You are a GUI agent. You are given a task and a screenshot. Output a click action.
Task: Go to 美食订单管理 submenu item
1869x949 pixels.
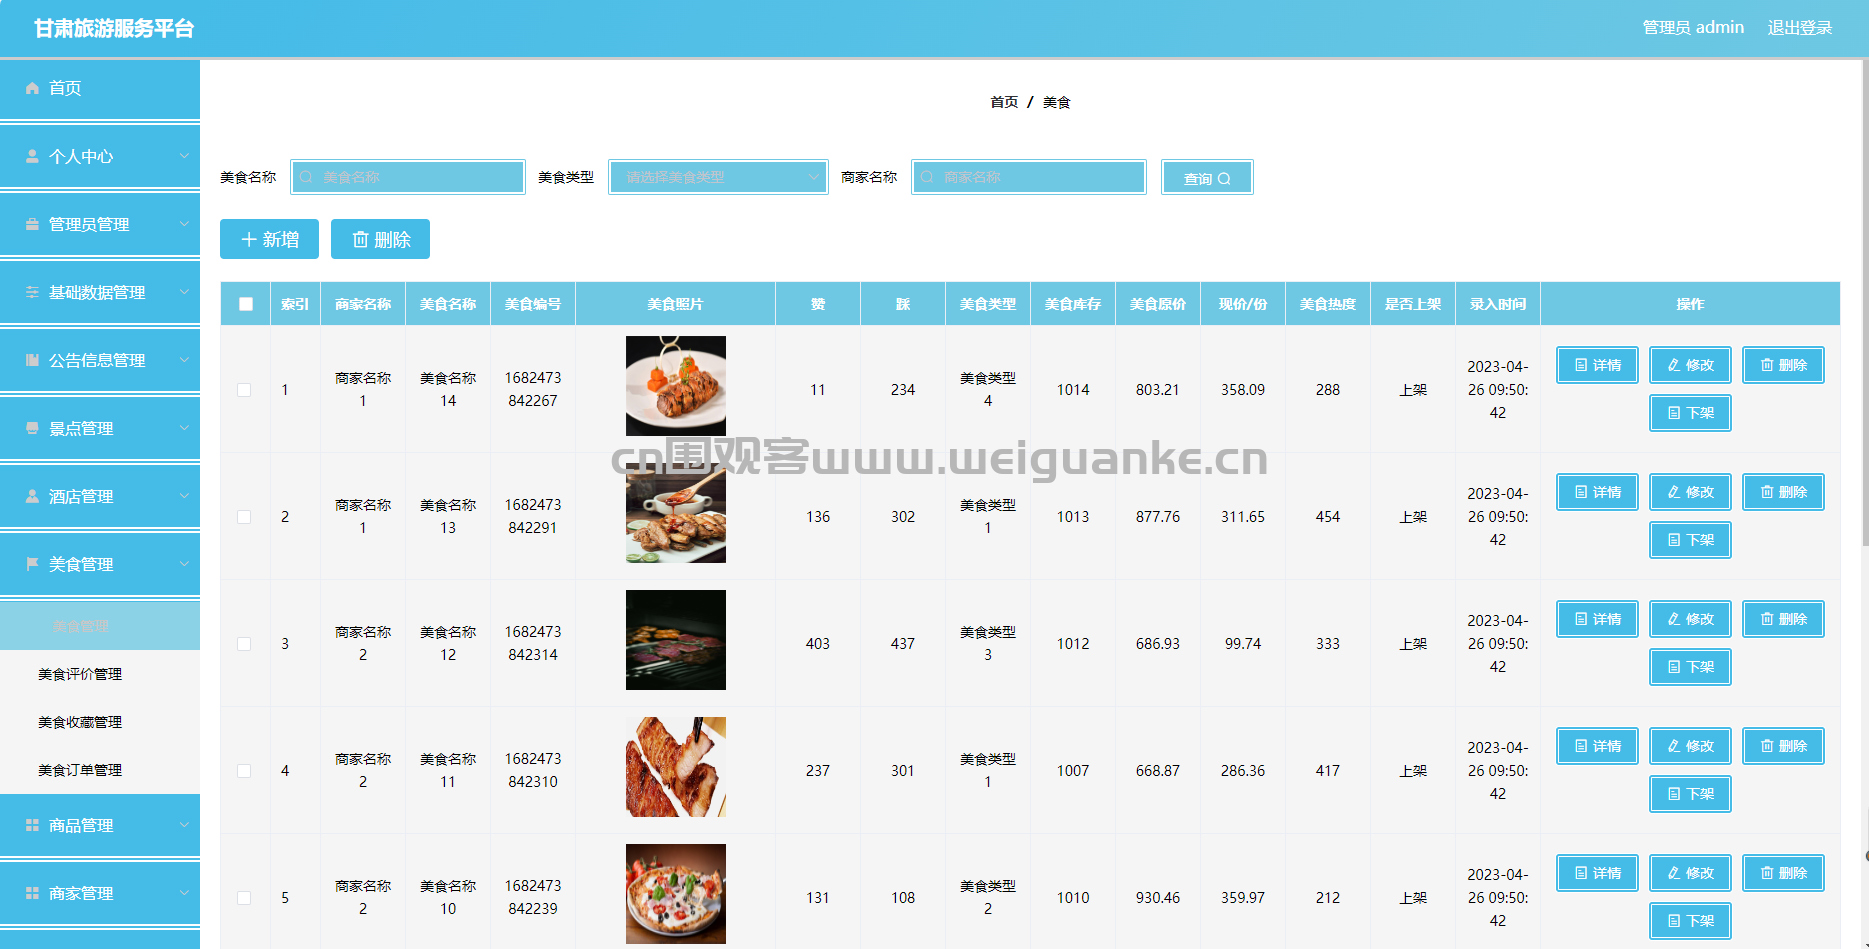click(80, 770)
